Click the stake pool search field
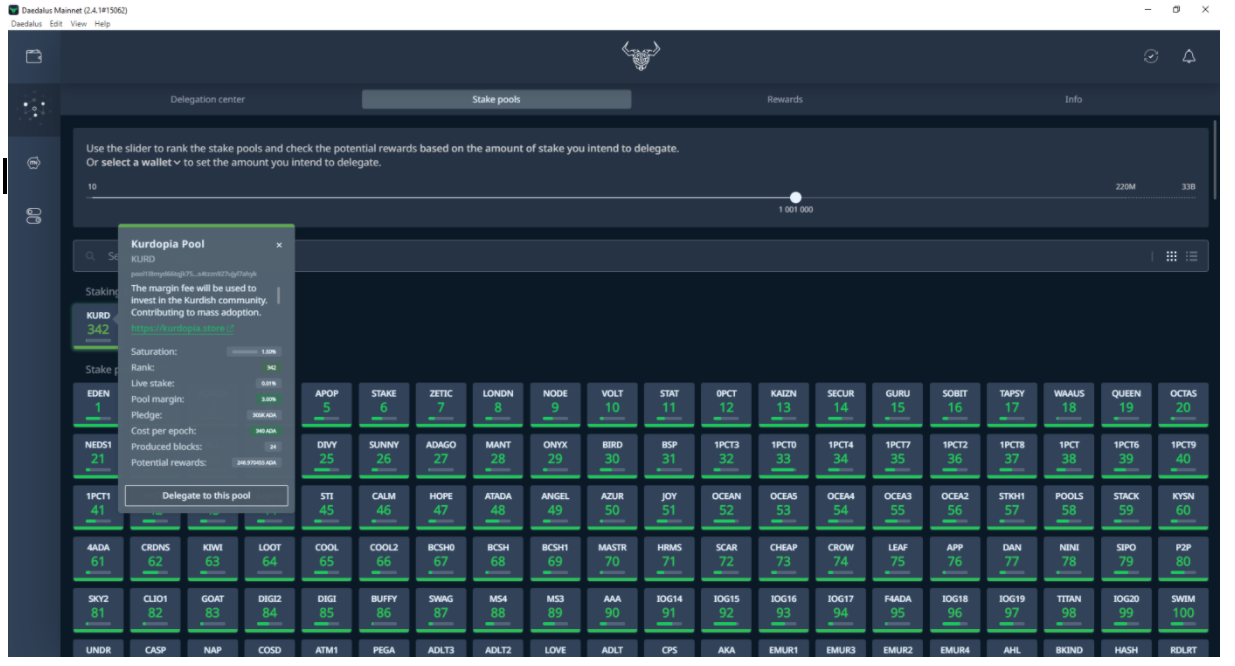 click(x=640, y=257)
